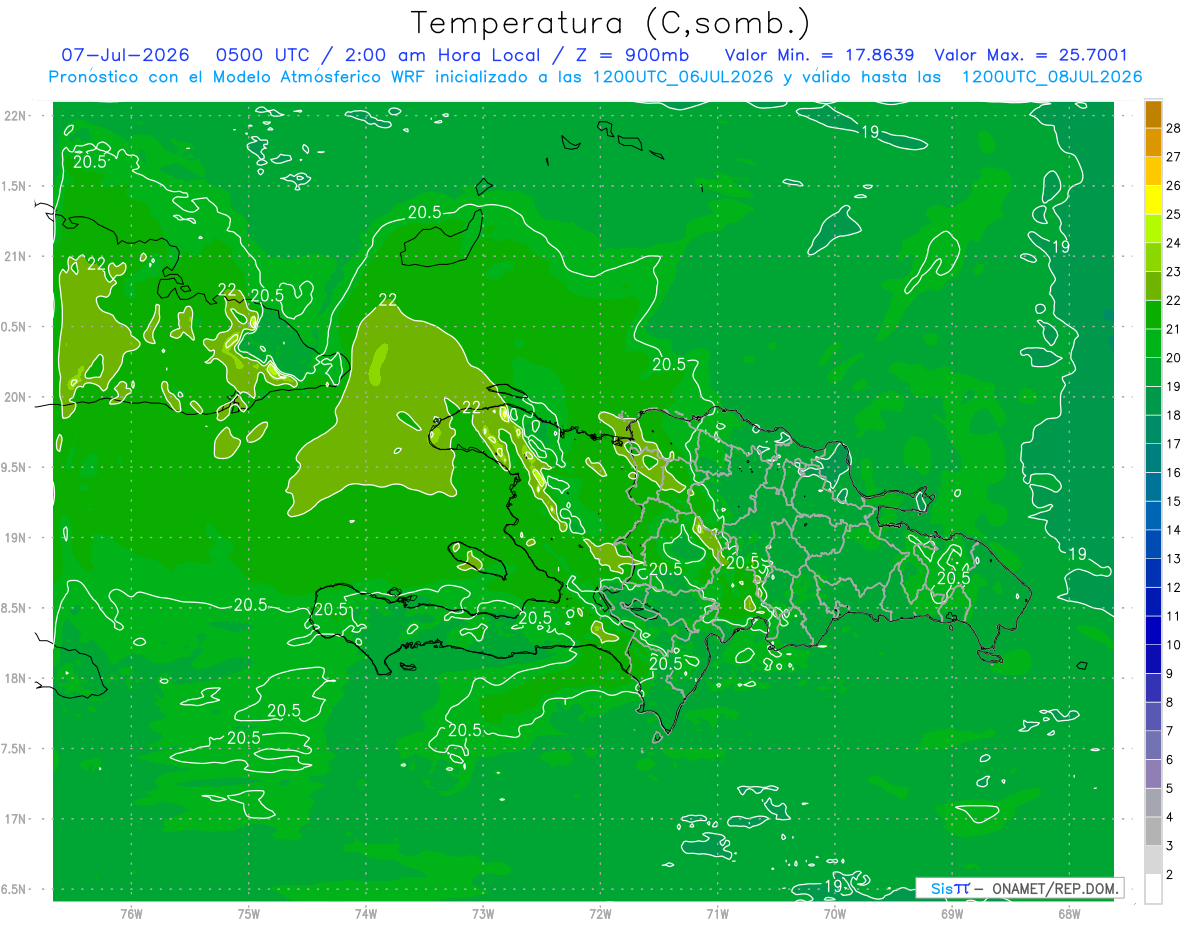Click the dark blue legend swatch between 10 and 11
Screen dimensions: 1200x927
(x=1153, y=630)
